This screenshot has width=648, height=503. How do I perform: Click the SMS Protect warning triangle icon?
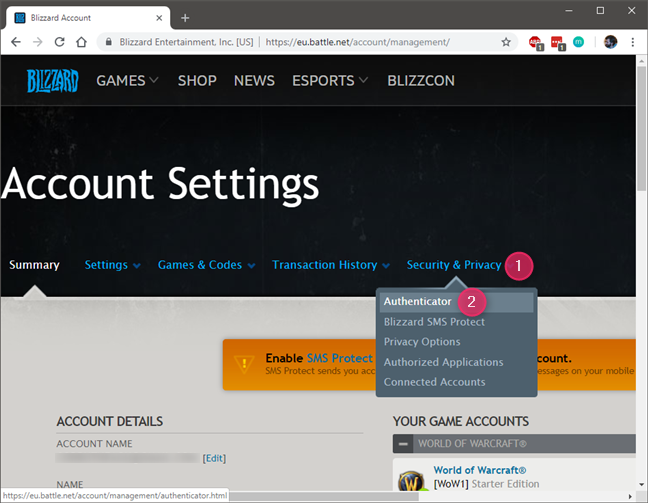244,364
